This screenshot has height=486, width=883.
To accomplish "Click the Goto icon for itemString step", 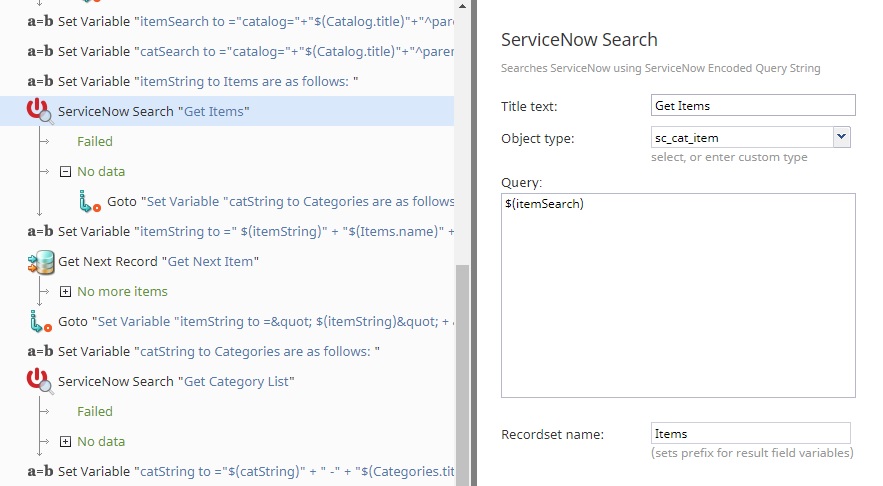I will pyautogui.click(x=41, y=322).
